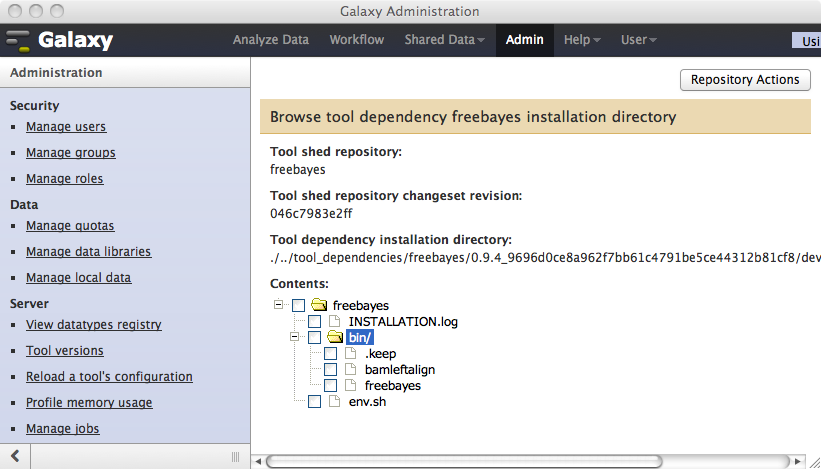Open the Manage data libraries link
The image size is (821, 469).
click(x=88, y=252)
